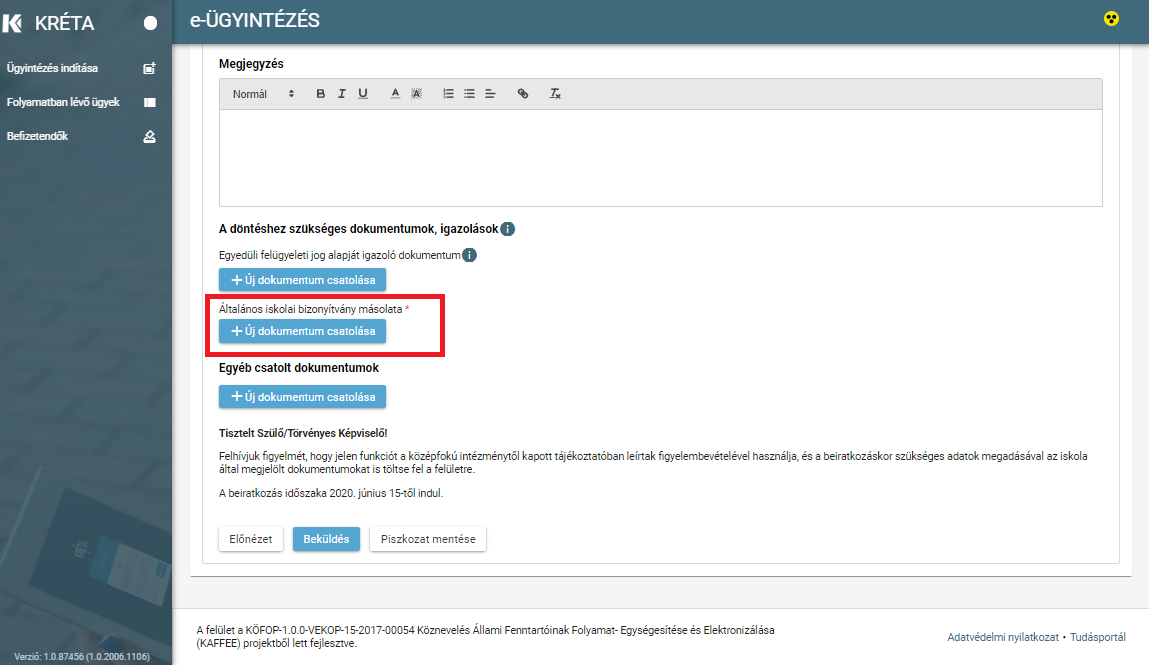Click info icon beside szükséges dokumentumok heading

click(507, 229)
